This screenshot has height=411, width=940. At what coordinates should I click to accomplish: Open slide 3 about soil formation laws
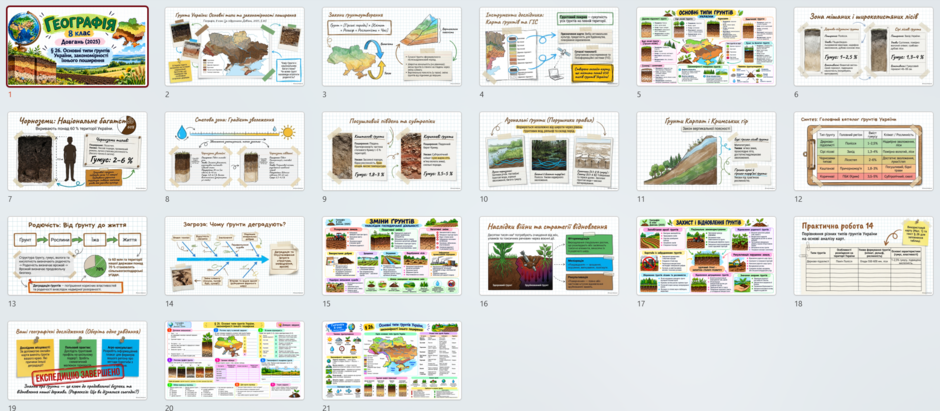coord(391,47)
